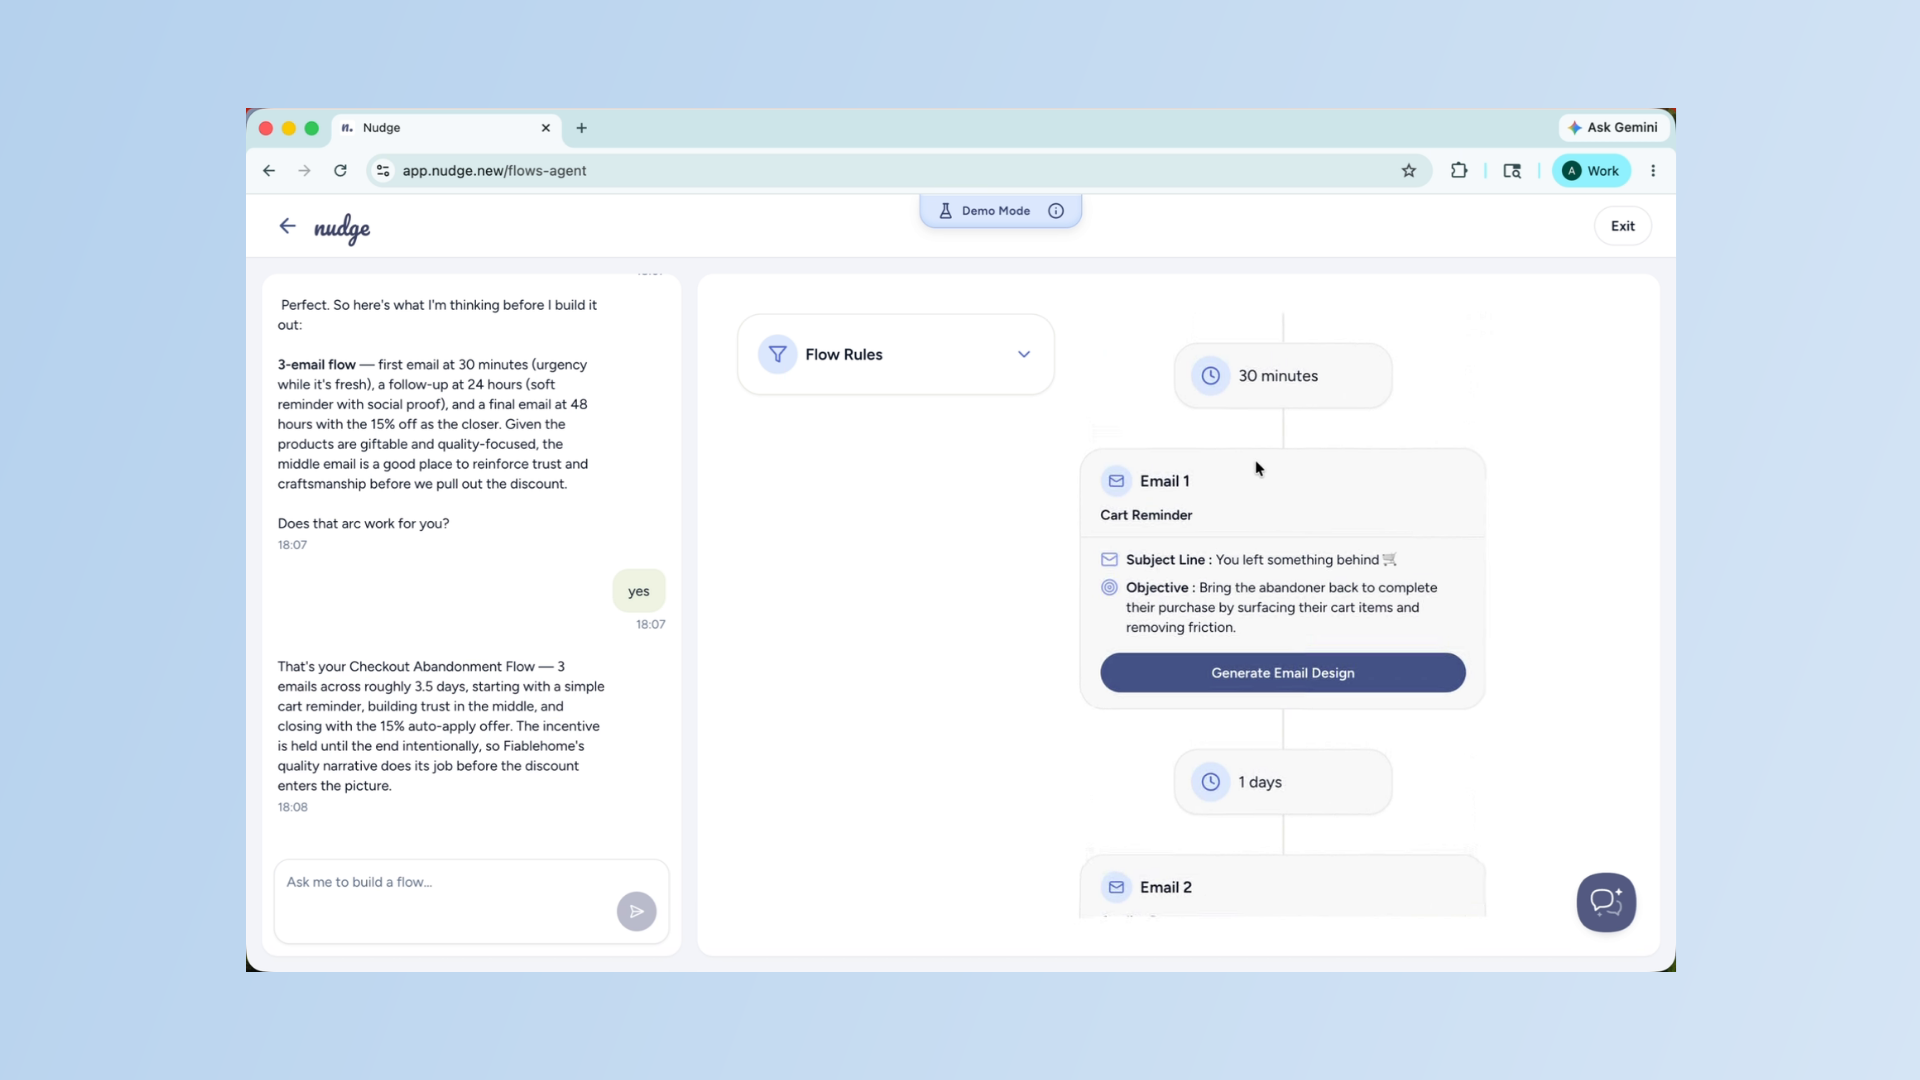Image resolution: width=1920 pixels, height=1080 pixels.
Task: Open the support chat bubble button
Action: pos(1606,902)
